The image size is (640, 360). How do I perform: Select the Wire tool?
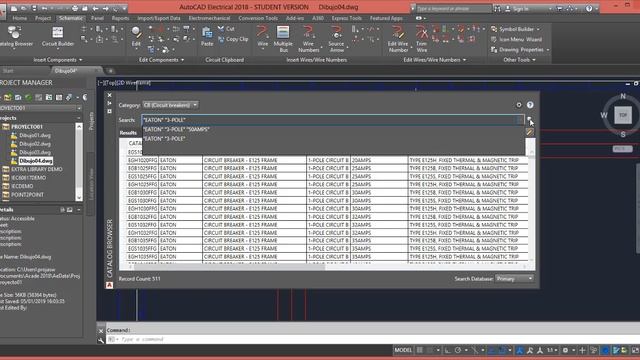[x=262, y=37]
